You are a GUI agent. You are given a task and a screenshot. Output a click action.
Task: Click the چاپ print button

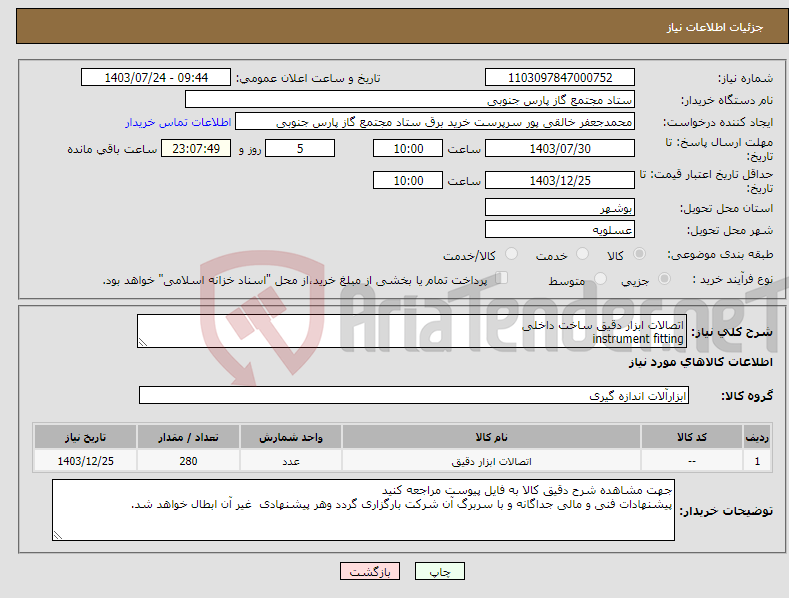(440, 571)
